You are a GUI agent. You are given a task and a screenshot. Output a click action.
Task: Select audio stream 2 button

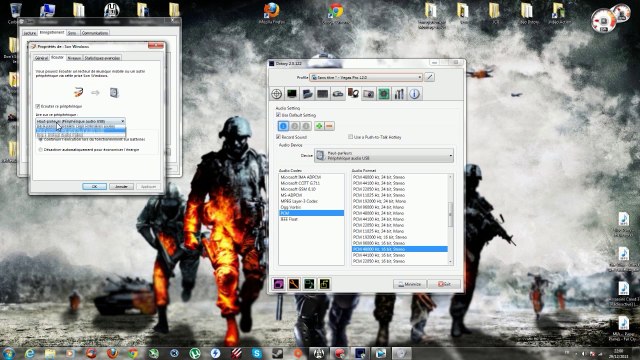pos(295,126)
